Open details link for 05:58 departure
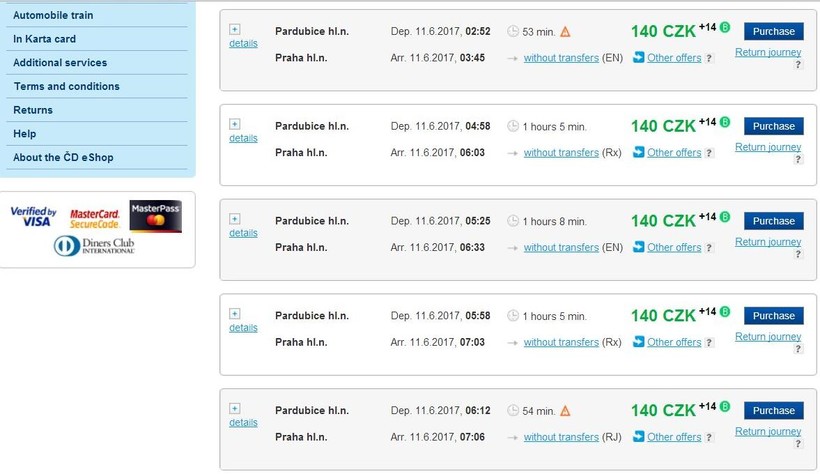 click(x=243, y=328)
